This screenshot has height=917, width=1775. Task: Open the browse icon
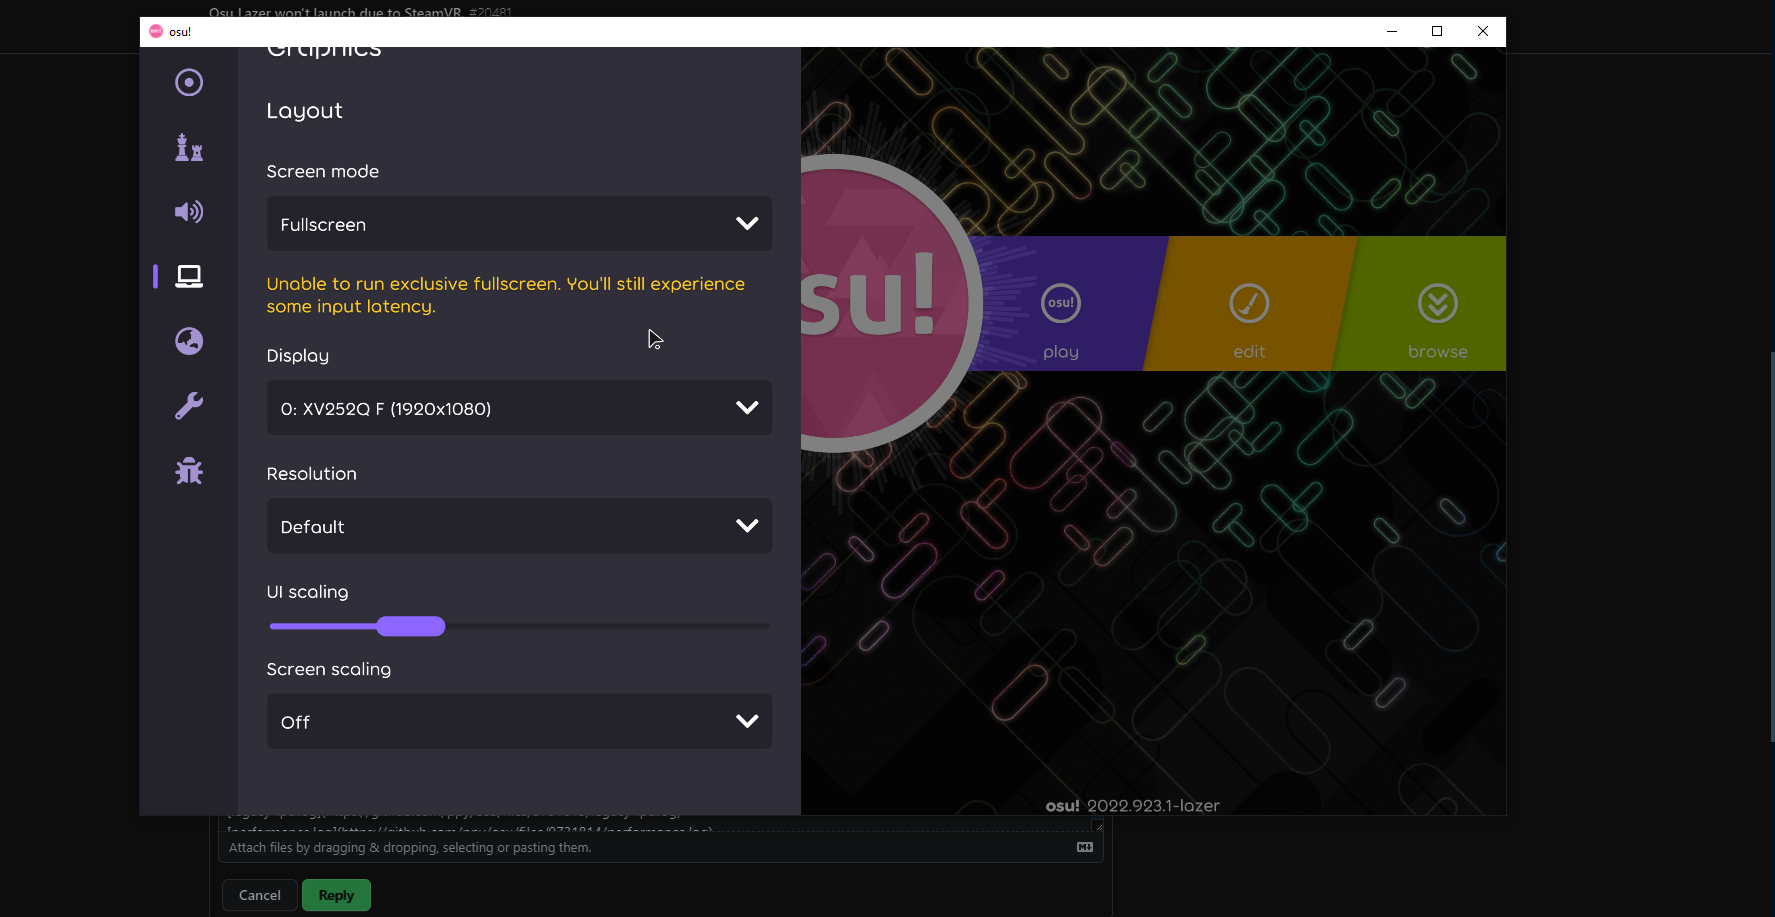point(1437,303)
